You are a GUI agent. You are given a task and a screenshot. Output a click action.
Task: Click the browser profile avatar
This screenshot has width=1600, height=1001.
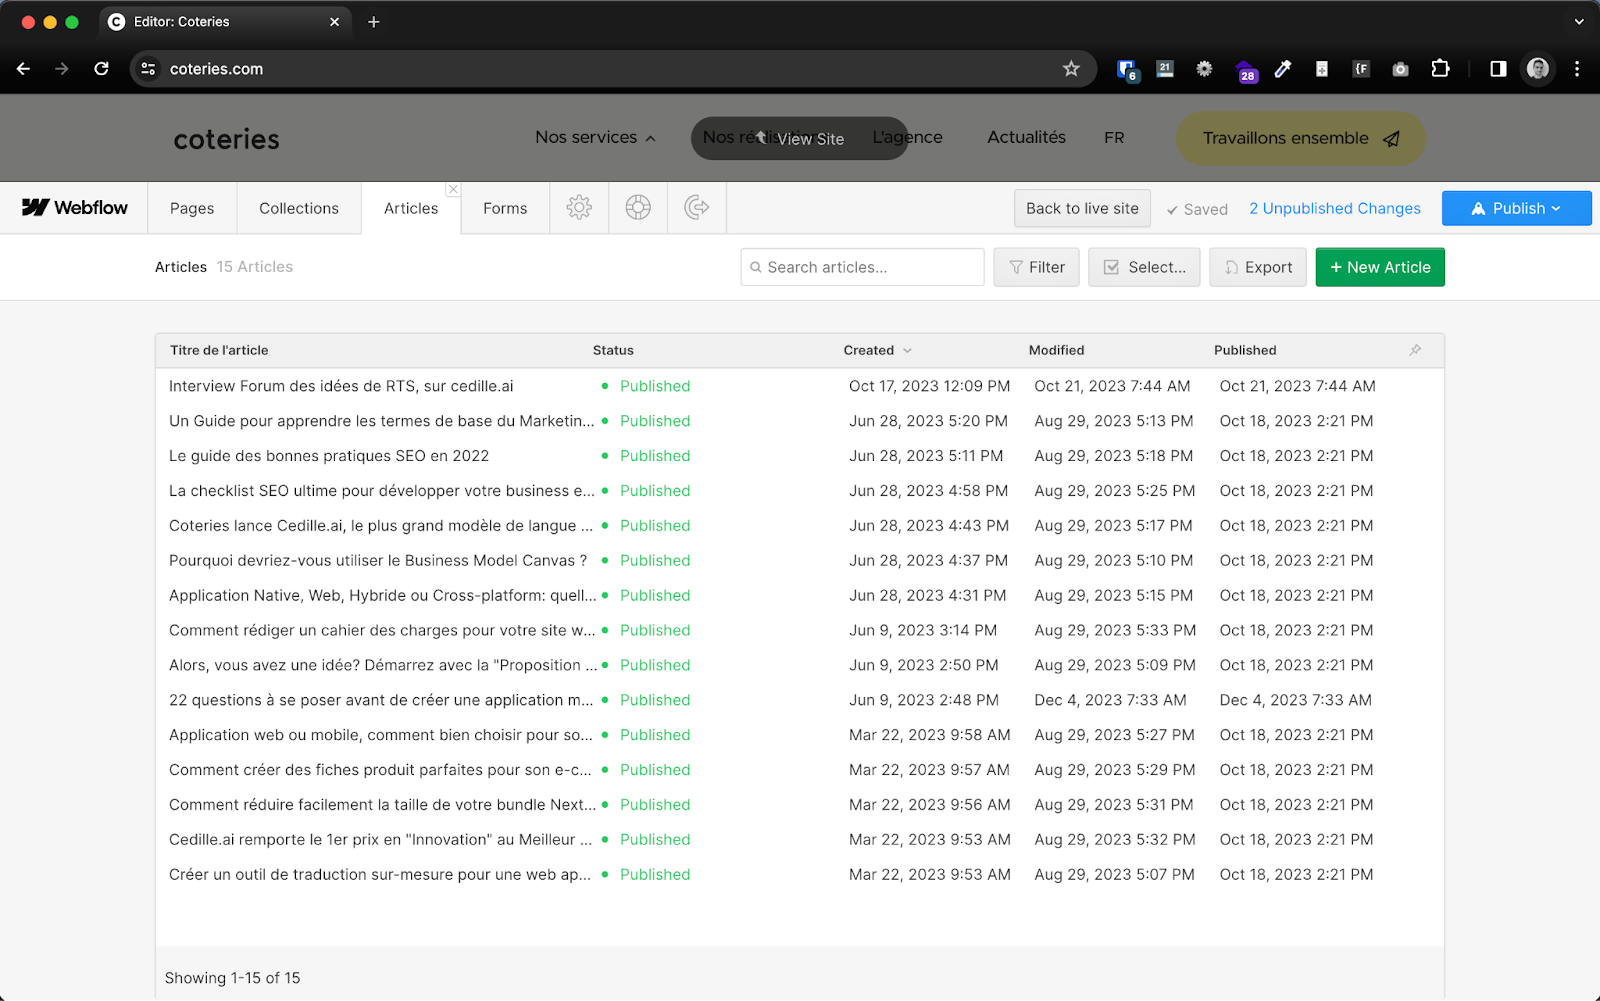point(1538,69)
